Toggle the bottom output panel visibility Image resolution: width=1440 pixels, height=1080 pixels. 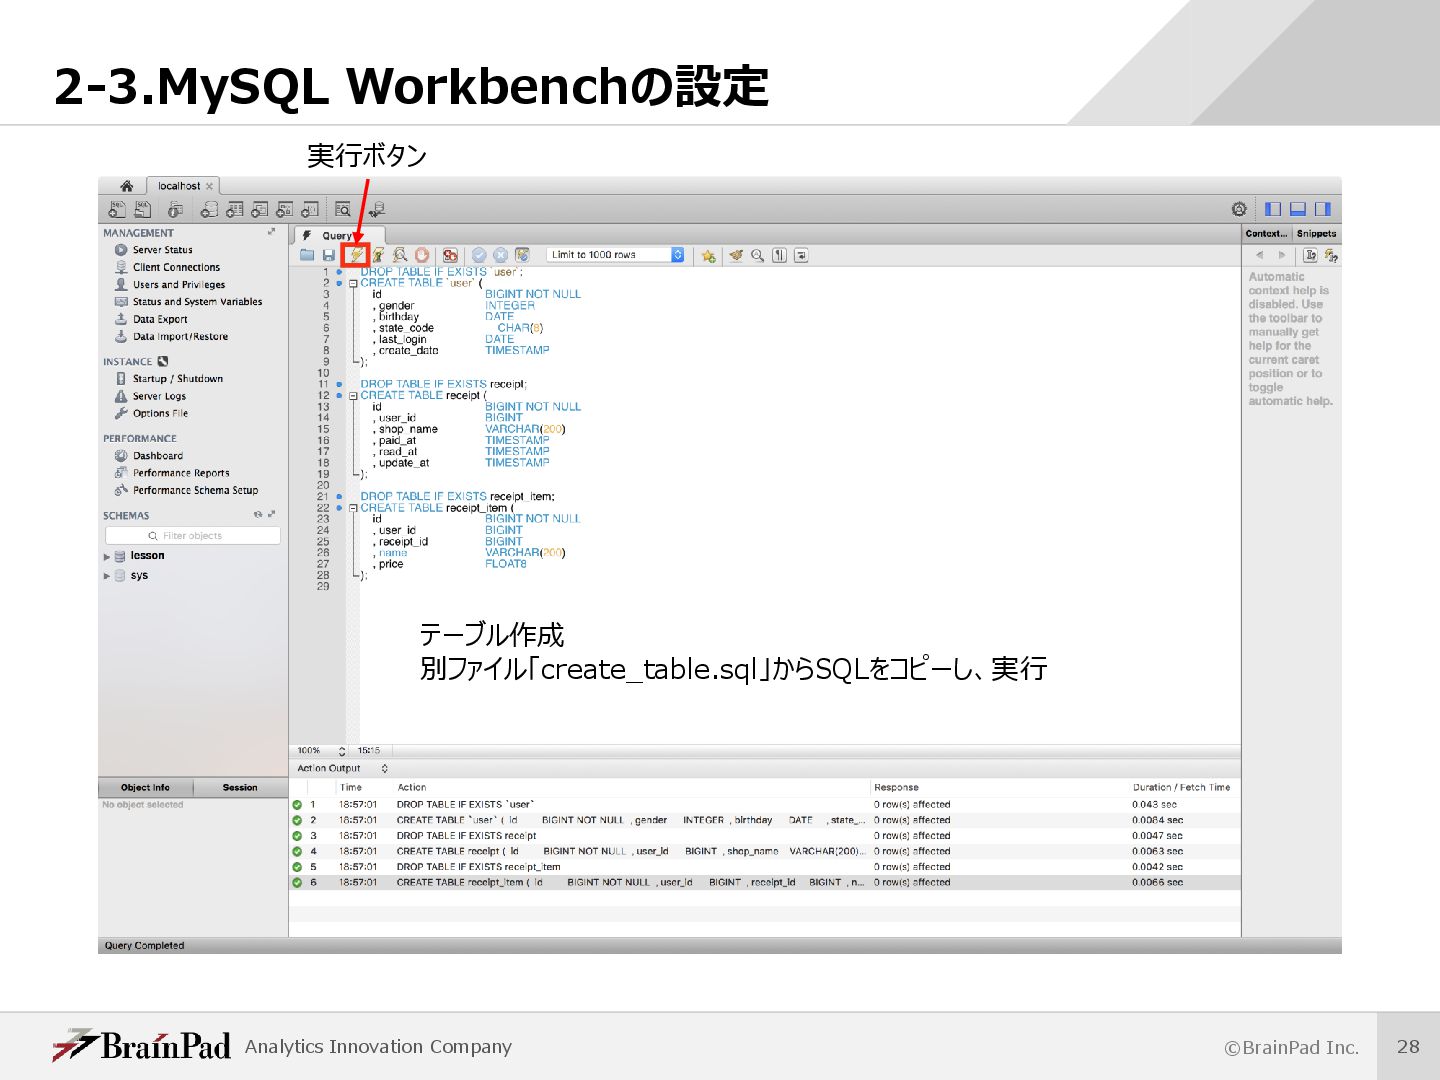point(1298,209)
